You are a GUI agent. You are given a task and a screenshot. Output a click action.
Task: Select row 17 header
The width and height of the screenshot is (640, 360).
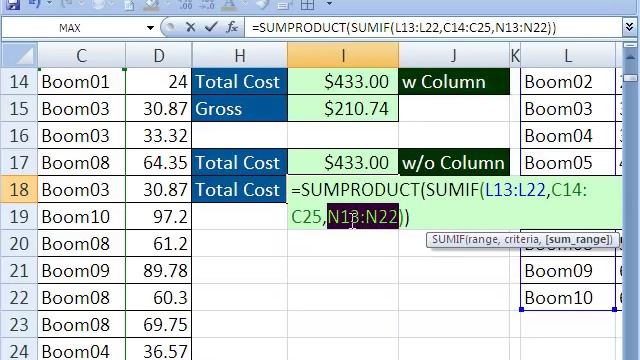[x=19, y=162]
